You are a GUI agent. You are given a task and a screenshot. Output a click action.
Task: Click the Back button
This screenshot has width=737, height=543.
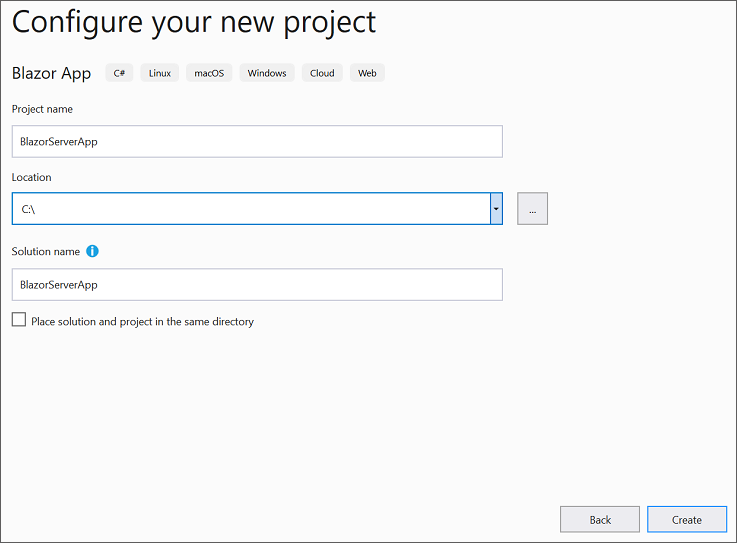(x=599, y=520)
